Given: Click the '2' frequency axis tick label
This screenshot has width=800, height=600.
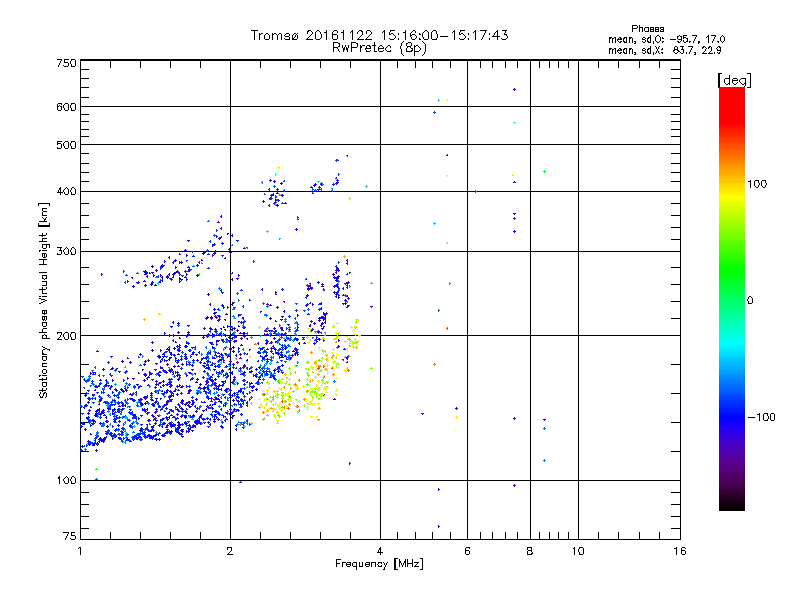Looking at the screenshot, I should coord(230,551).
